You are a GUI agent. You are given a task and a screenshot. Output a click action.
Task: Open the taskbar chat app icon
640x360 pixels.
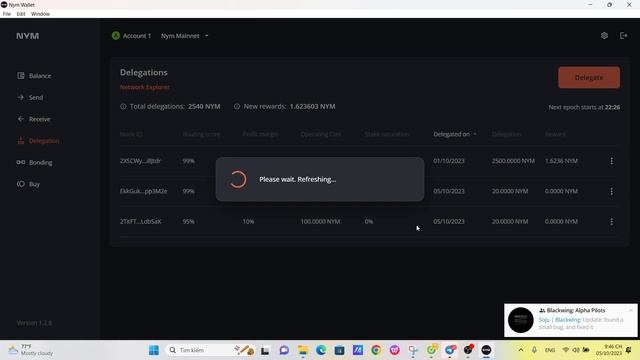(284, 350)
